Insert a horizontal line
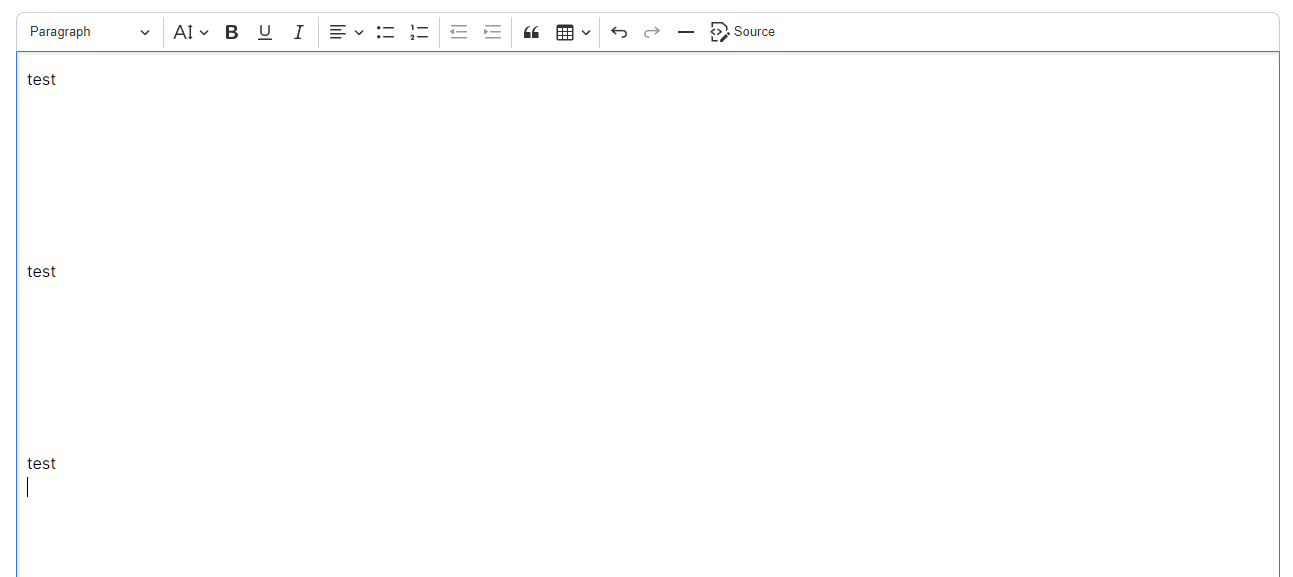 [685, 31]
